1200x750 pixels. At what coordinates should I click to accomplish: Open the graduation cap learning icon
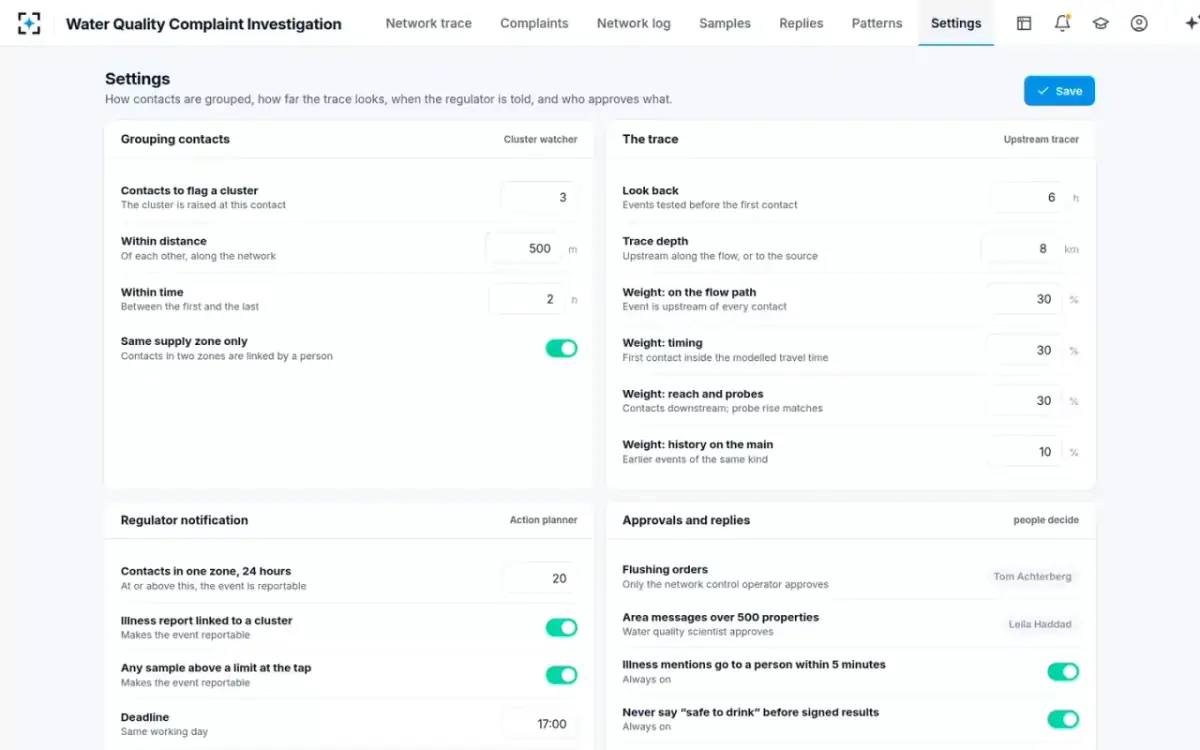click(1101, 23)
